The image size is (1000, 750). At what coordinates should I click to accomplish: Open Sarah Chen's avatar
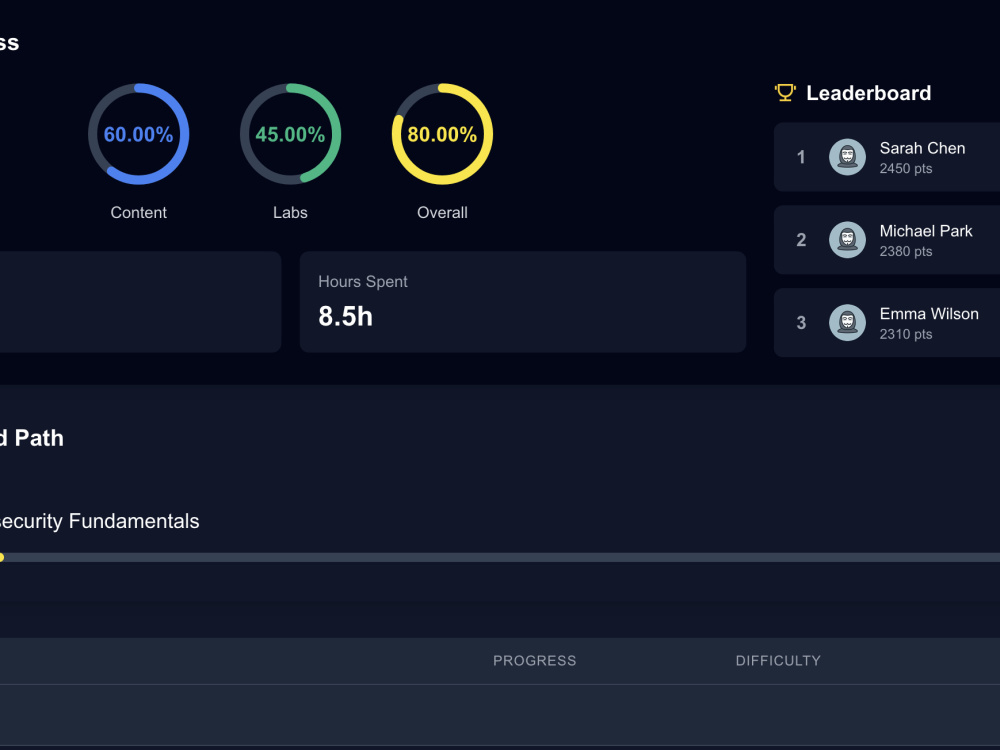(x=847, y=157)
